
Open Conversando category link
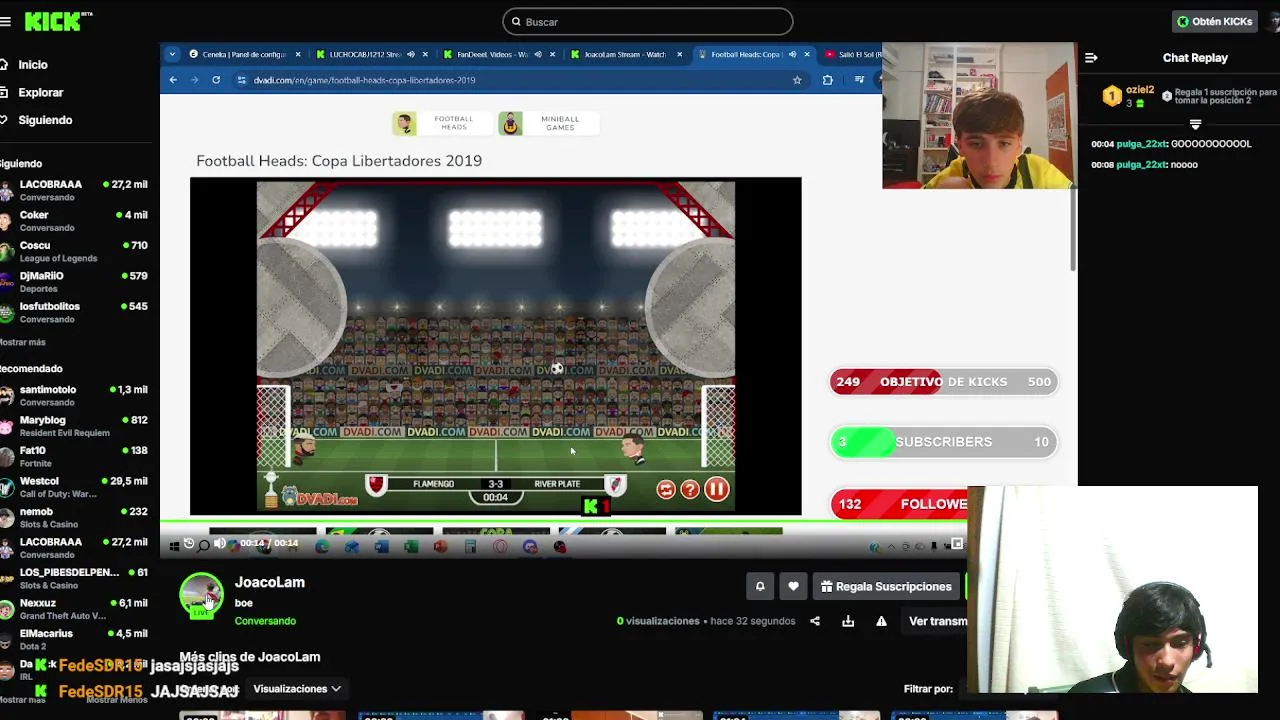265,621
